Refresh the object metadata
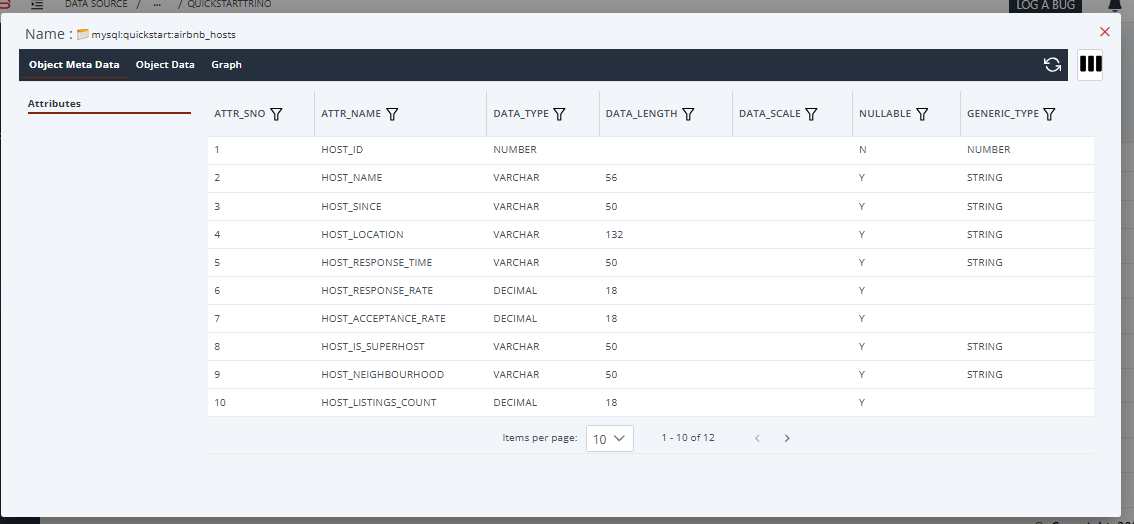 tap(1052, 65)
